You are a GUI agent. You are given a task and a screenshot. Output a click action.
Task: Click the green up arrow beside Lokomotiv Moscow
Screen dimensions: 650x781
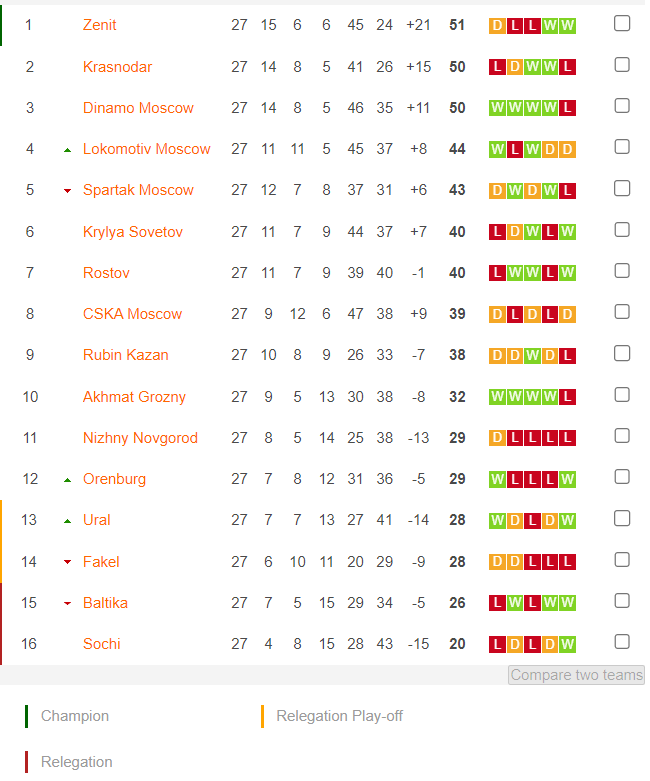click(x=68, y=150)
